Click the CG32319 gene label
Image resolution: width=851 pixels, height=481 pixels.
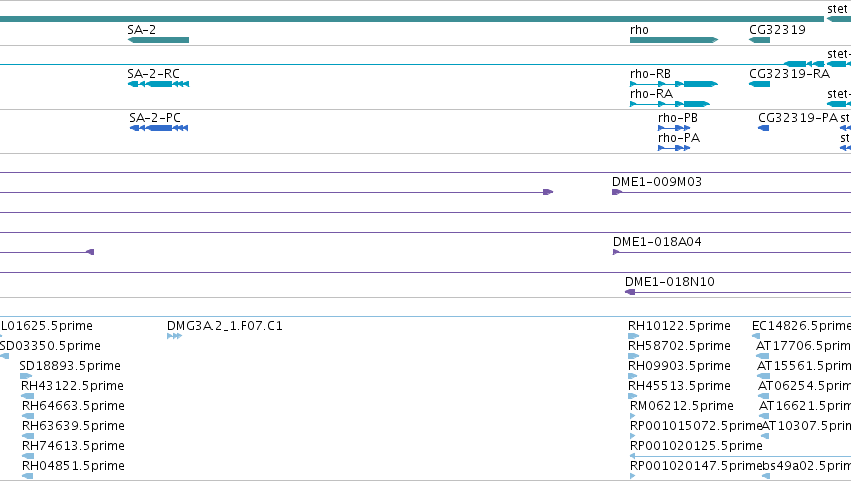click(777, 30)
